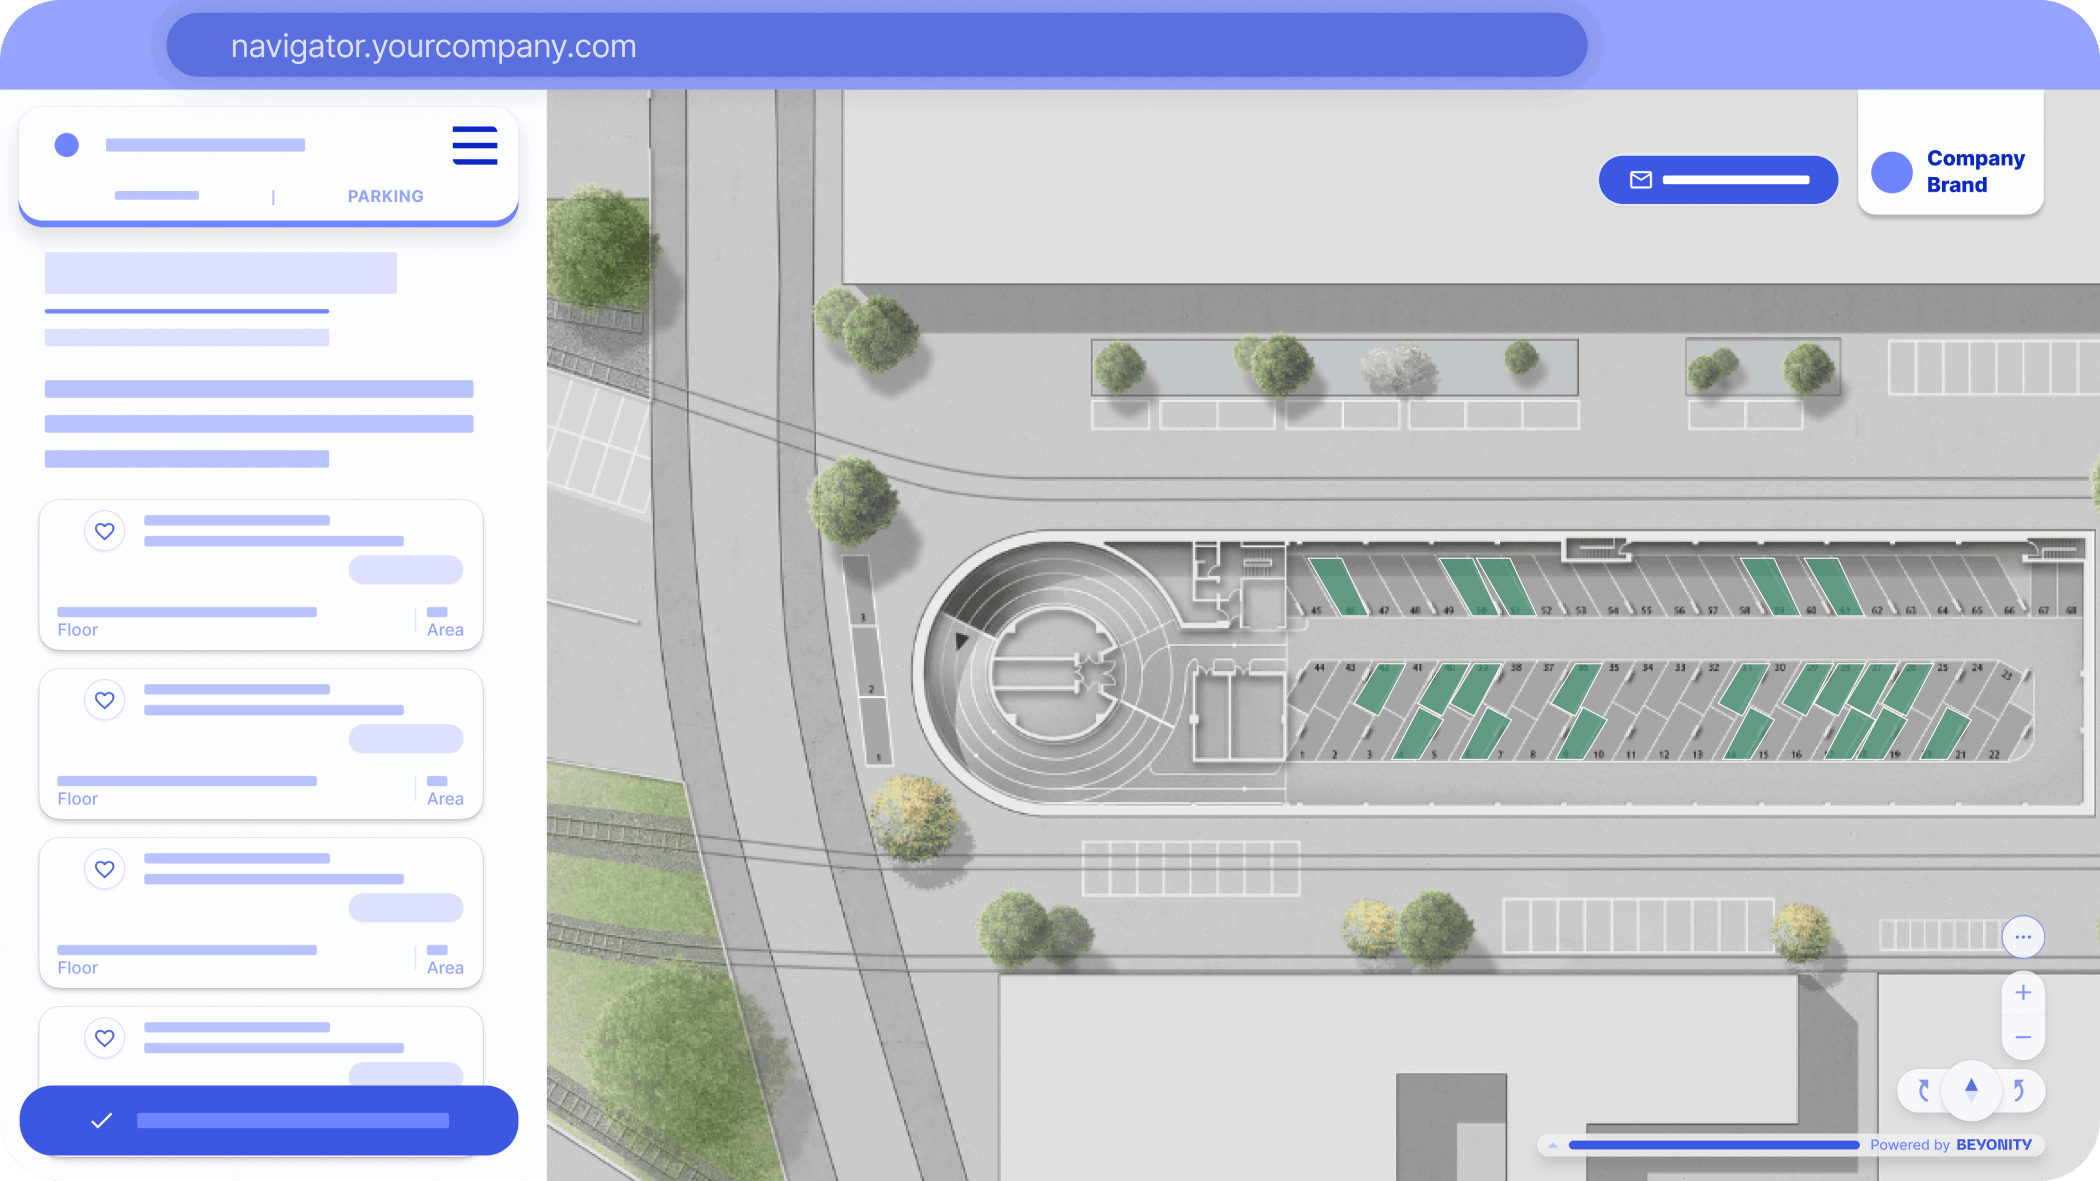Click the heart/favorite icon on first listing
This screenshot has width=2100, height=1181.
[104, 531]
